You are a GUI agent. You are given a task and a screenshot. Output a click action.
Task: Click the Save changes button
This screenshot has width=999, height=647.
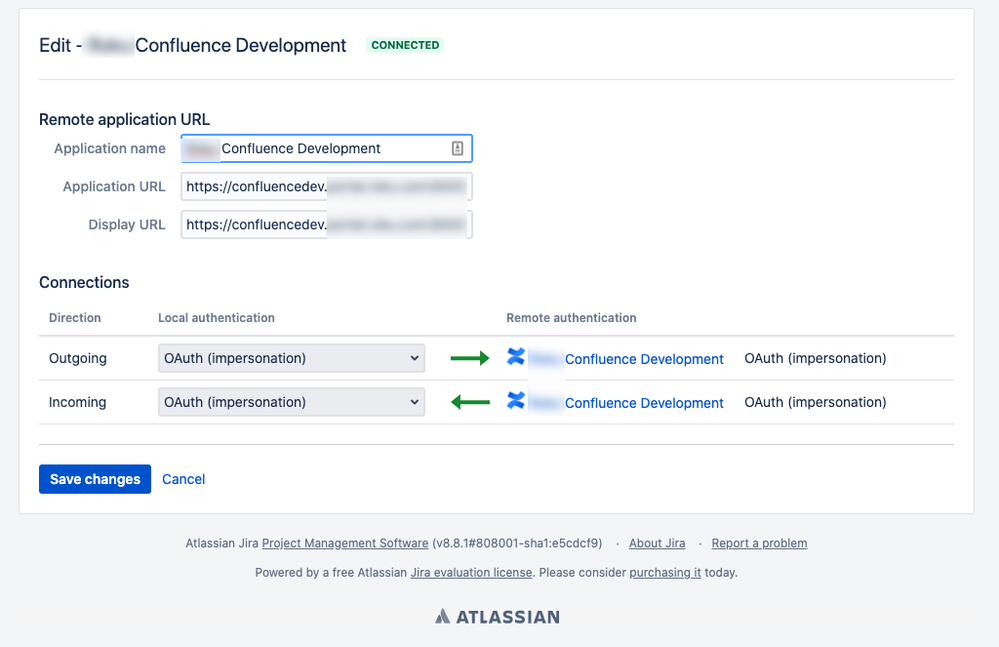pos(95,479)
